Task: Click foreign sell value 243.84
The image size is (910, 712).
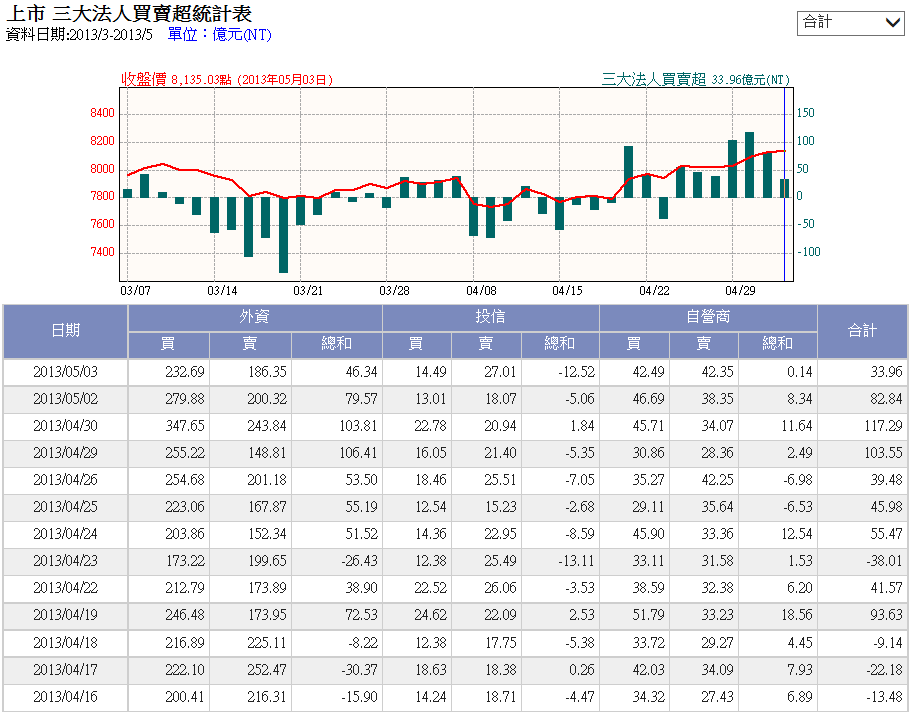Action: tap(267, 426)
